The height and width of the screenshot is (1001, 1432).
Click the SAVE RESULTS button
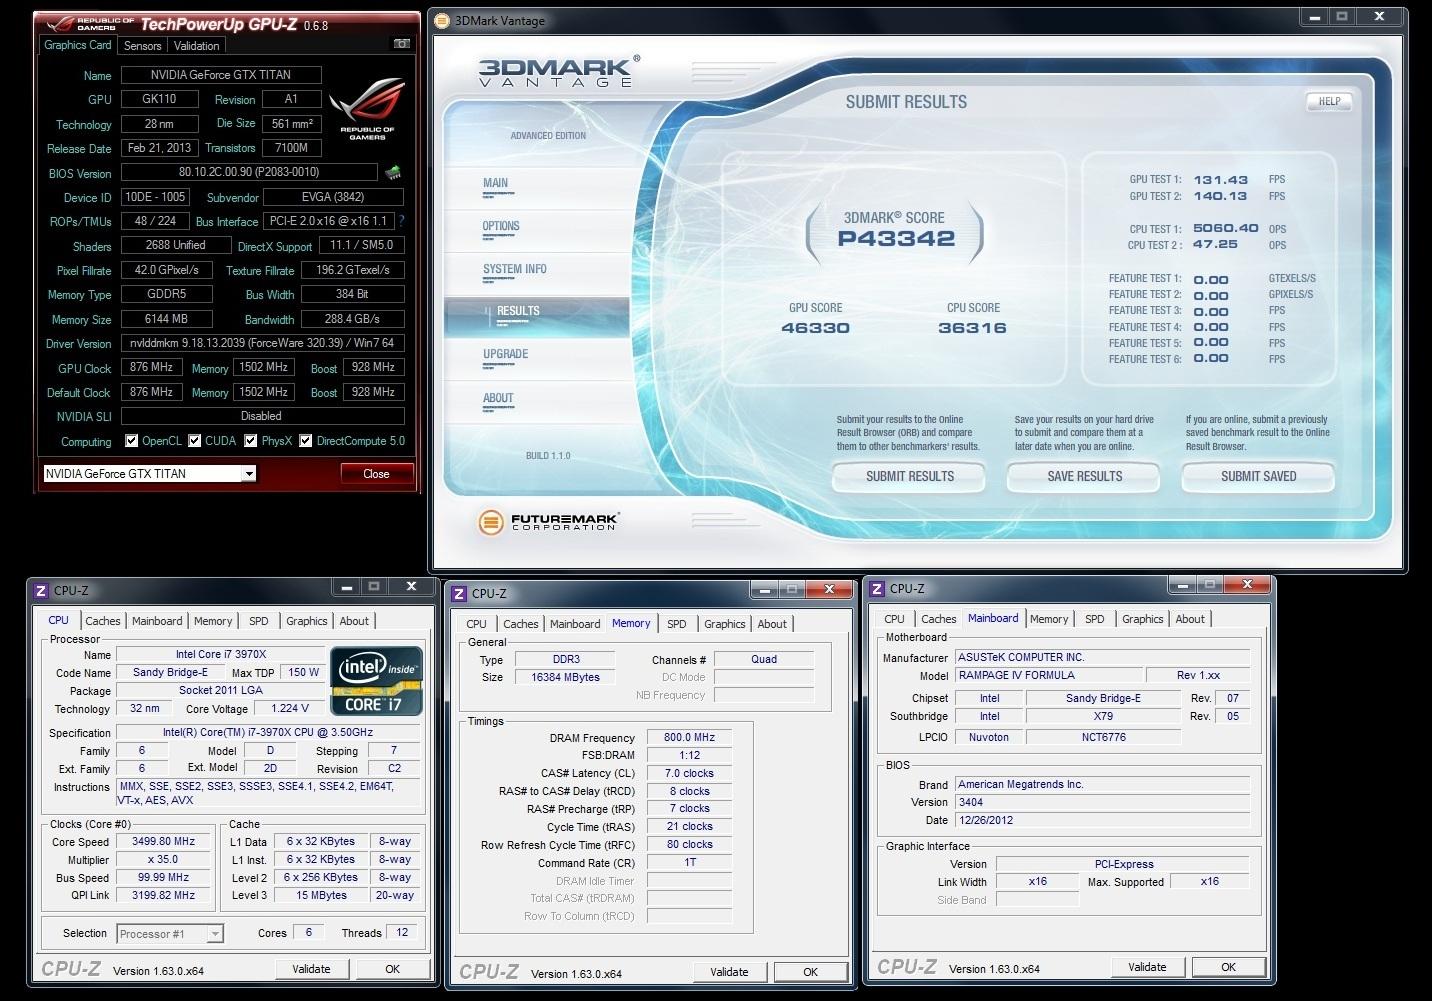coord(1084,476)
